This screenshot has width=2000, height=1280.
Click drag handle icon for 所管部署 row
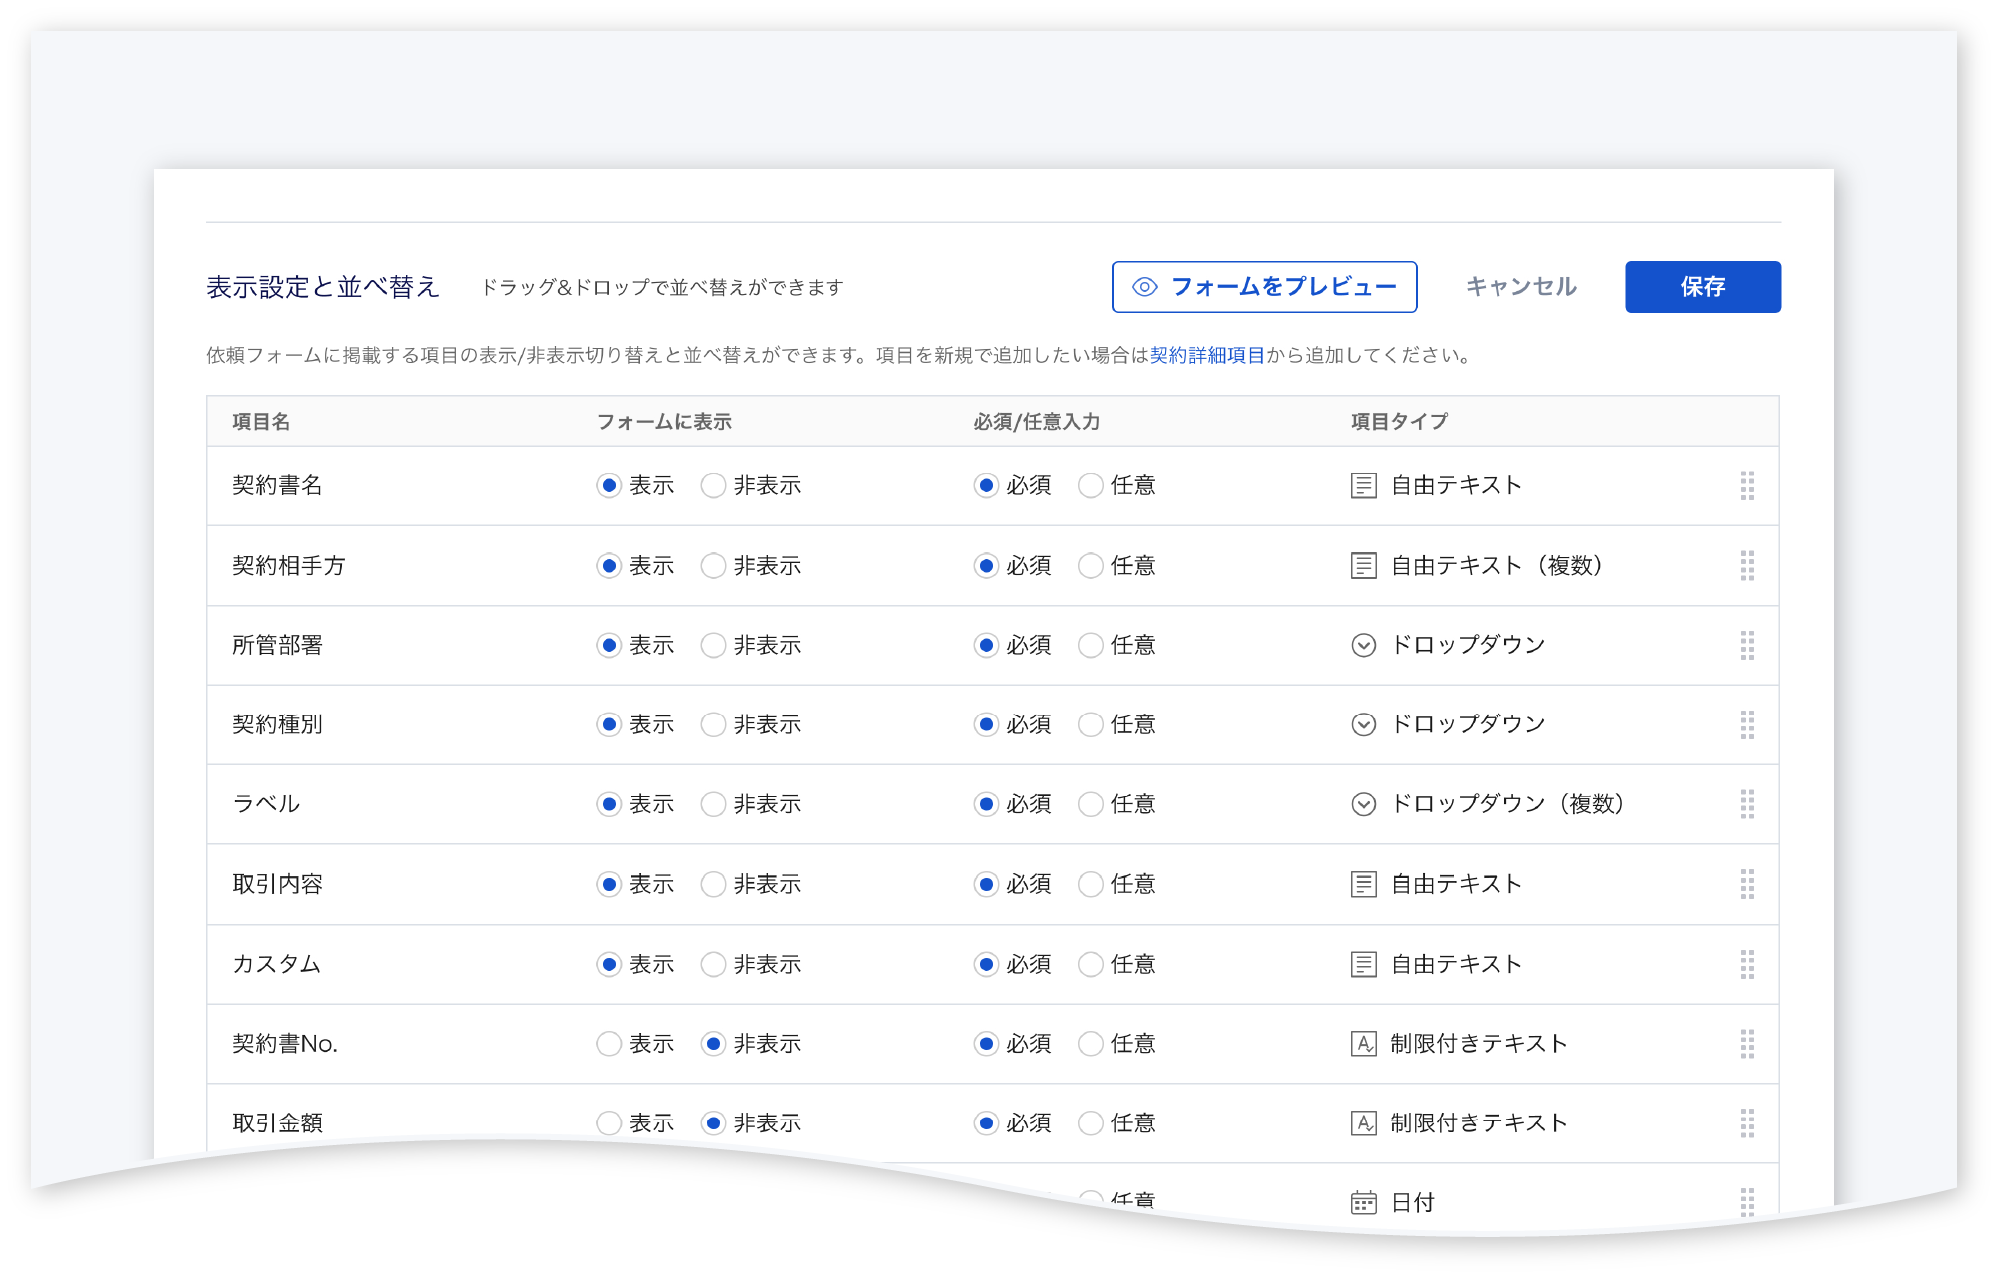click(x=1747, y=645)
